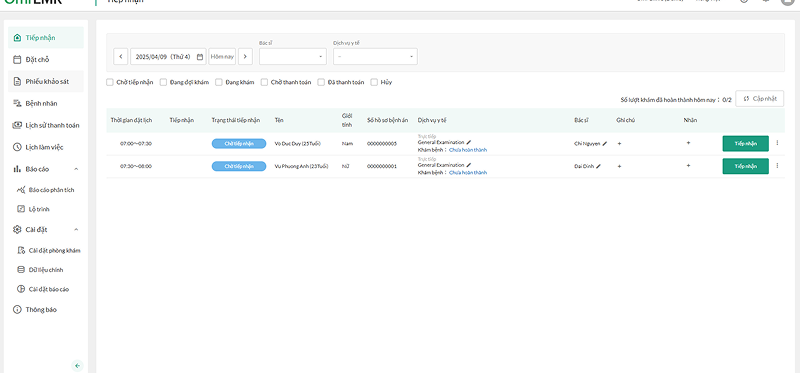Screen dimensions: 800x373
Task: Click the Báo cáo phân tích chart icon
Action: (21, 190)
